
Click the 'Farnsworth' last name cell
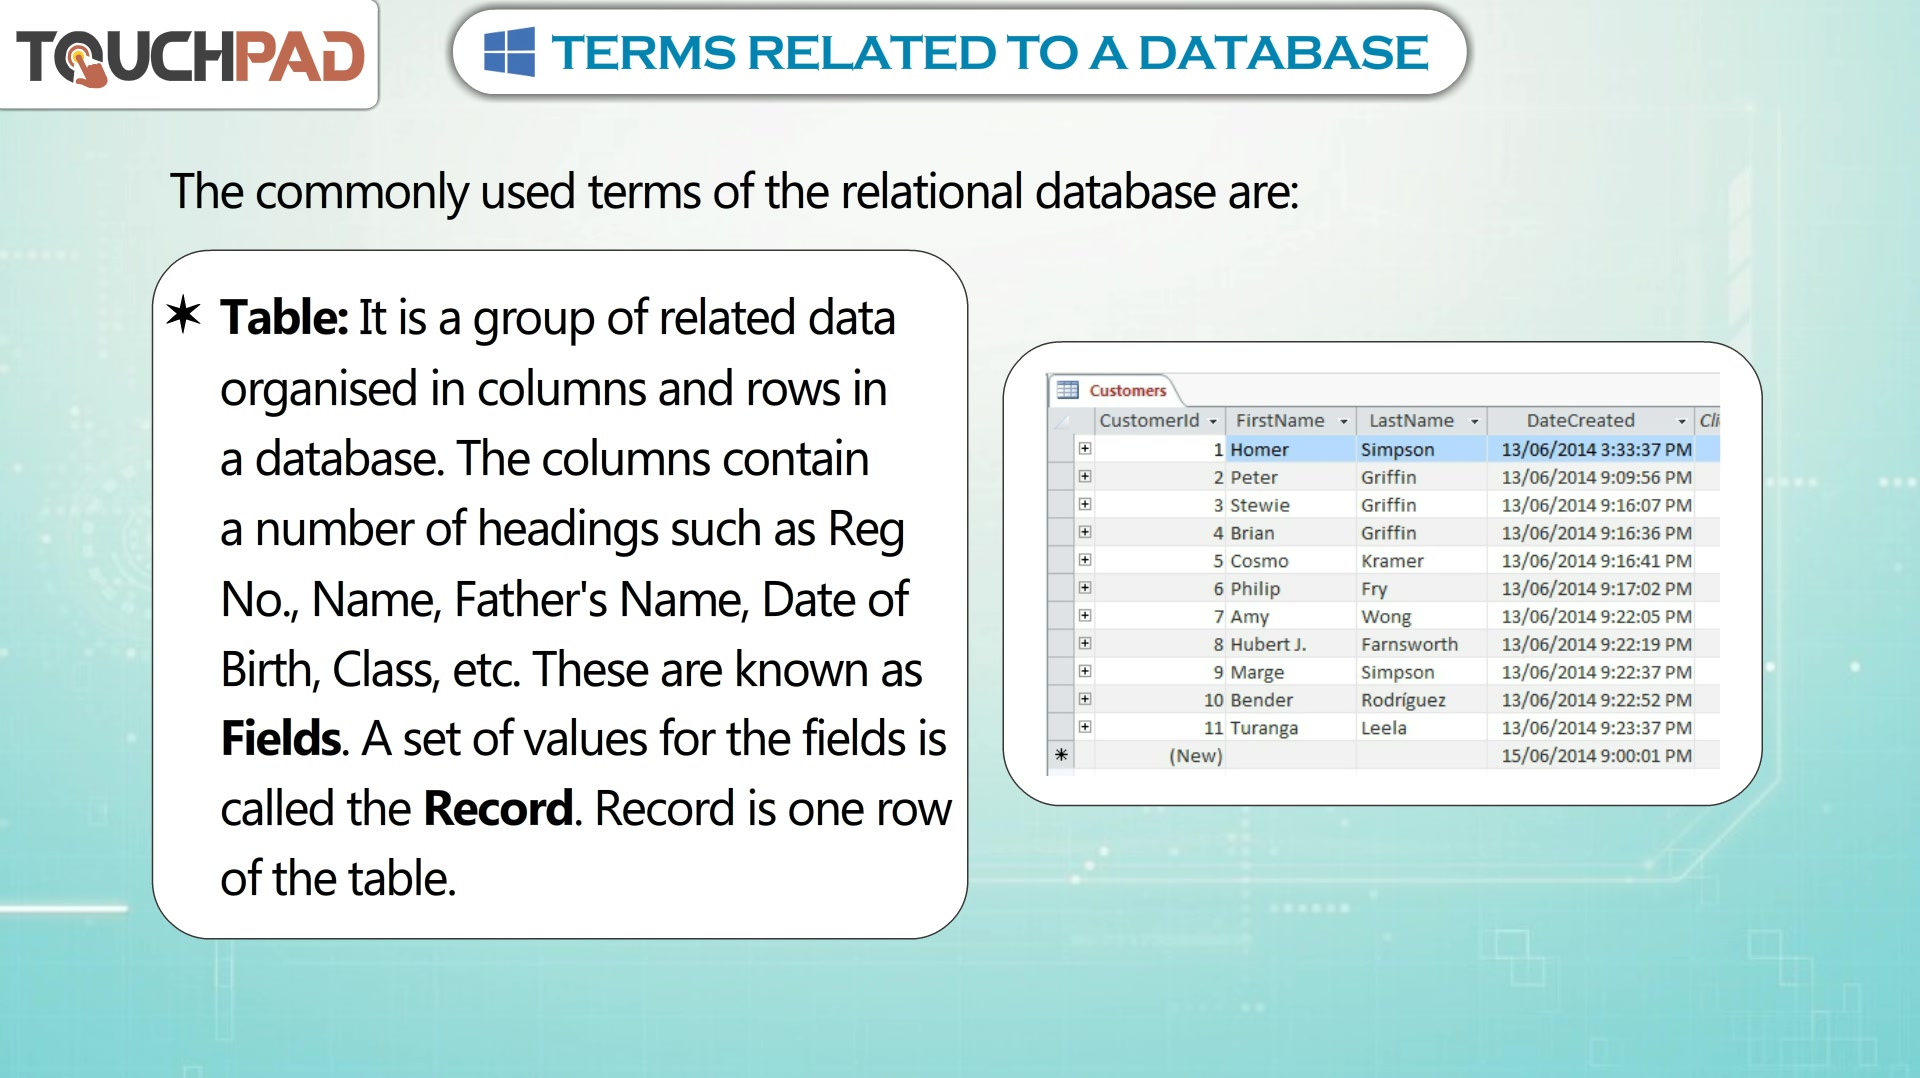point(1421,644)
